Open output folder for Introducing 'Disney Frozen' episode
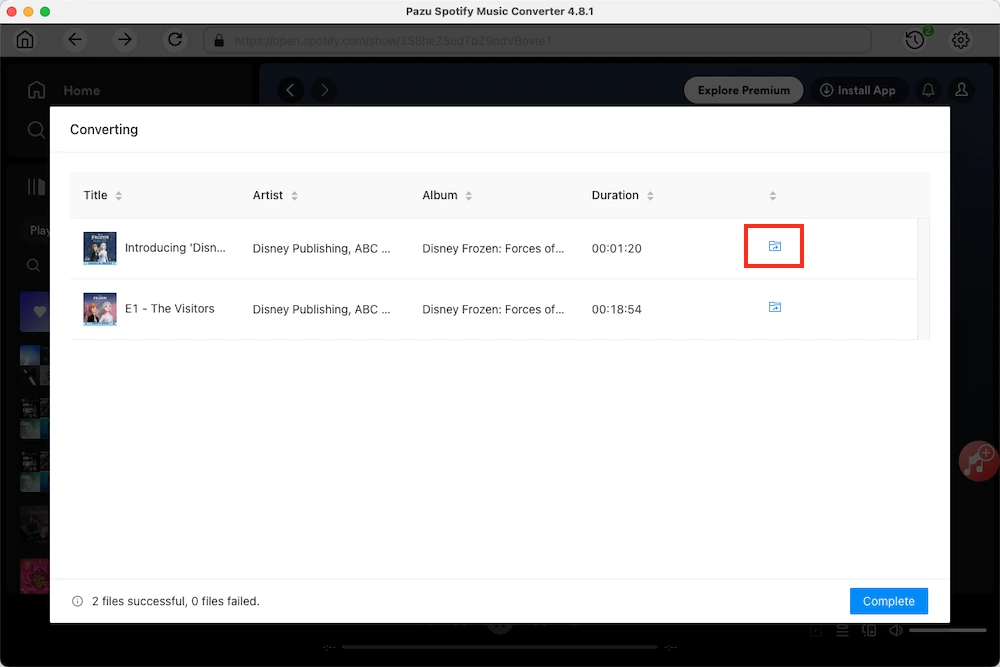1000x667 pixels. [x=774, y=245]
